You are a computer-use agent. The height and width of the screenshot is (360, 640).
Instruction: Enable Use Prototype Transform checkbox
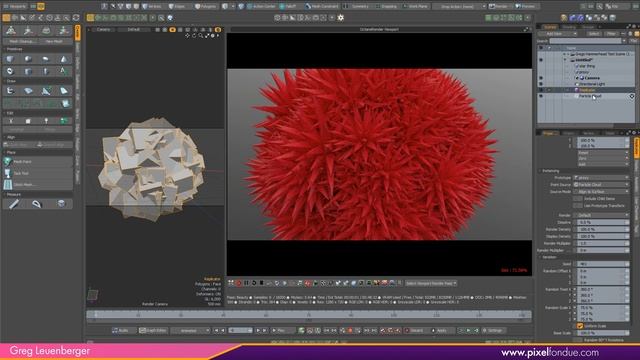[x=577, y=206]
